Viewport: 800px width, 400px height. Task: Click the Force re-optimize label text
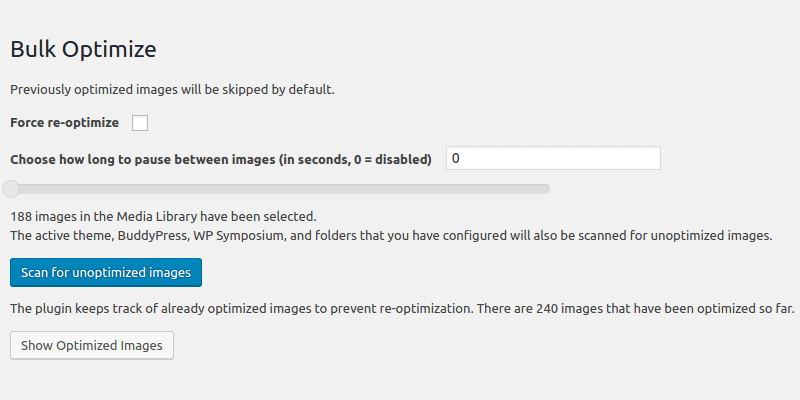(64, 123)
